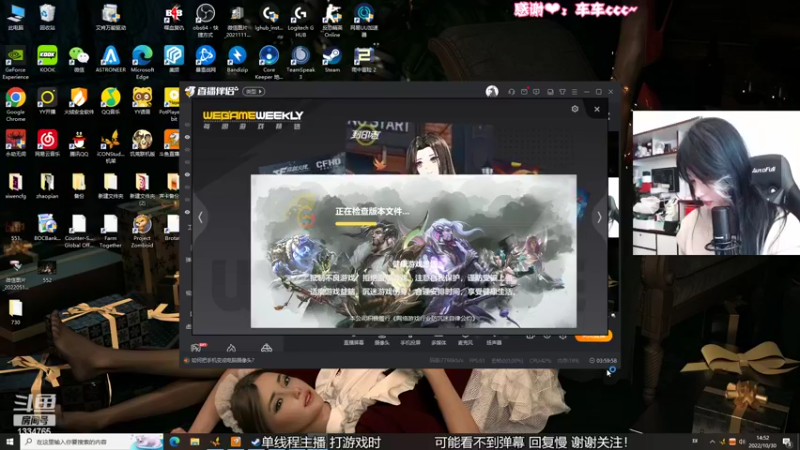
Task: Show hidden system tray icons
Action: (x=712, y=441)
